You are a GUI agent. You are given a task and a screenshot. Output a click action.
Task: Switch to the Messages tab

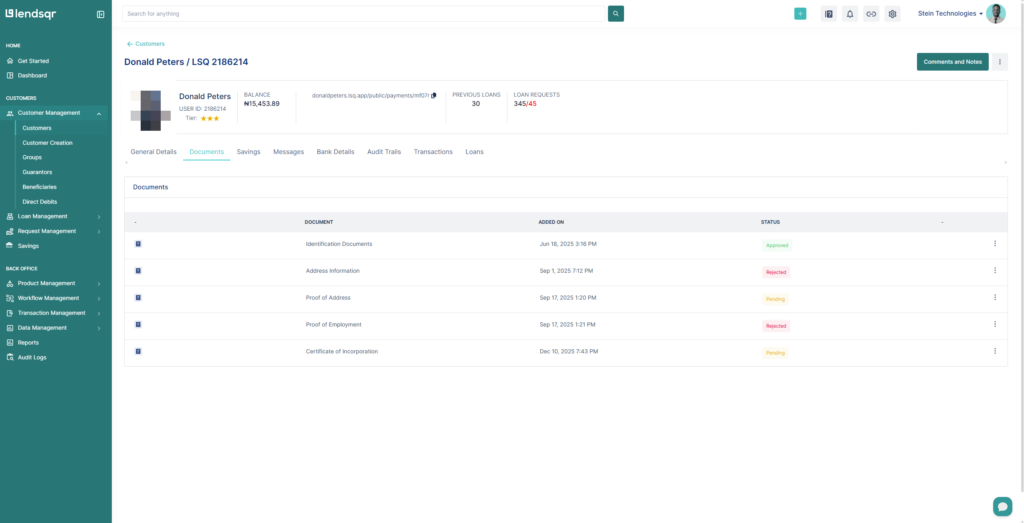(289, 151)
